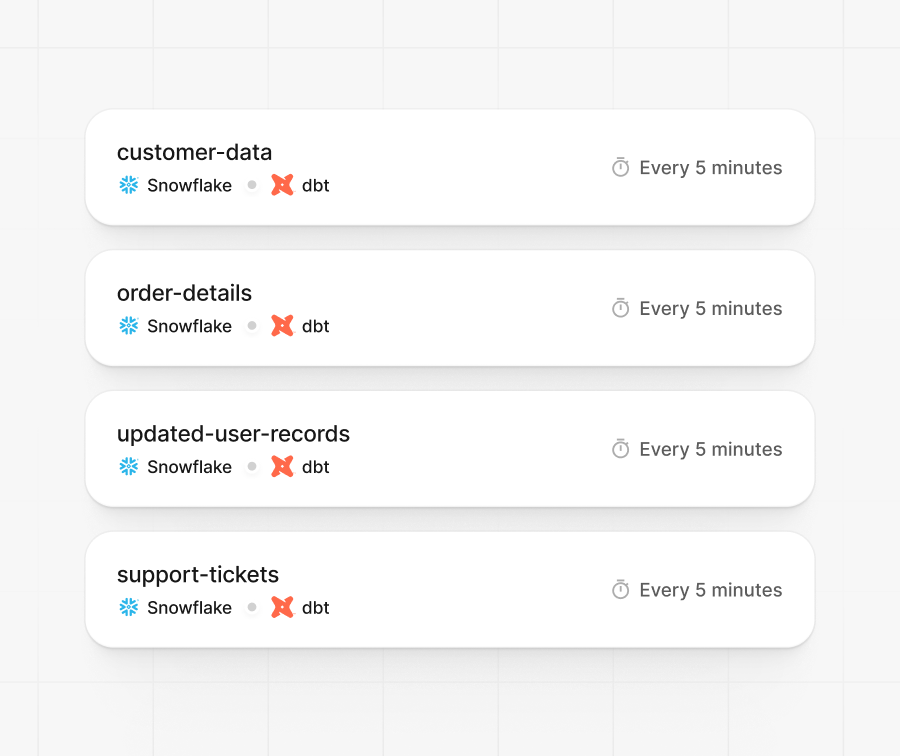Select the Snowflake icon under order-details

point(128,326)
